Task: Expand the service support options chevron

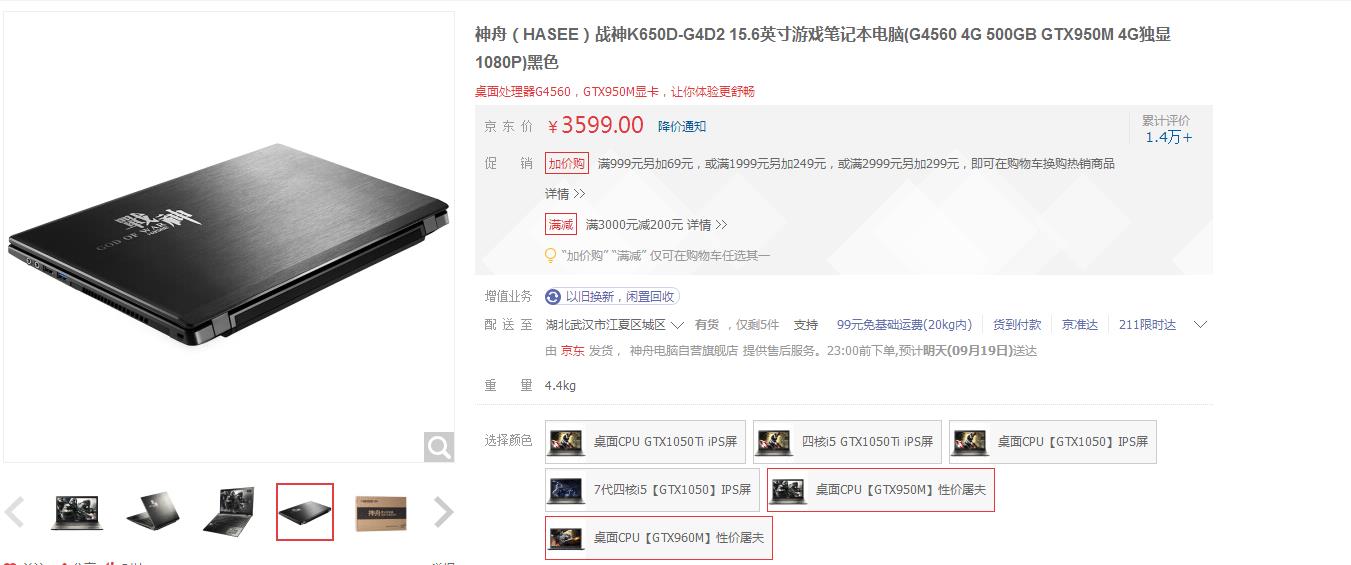Action: coord(1201,325)
